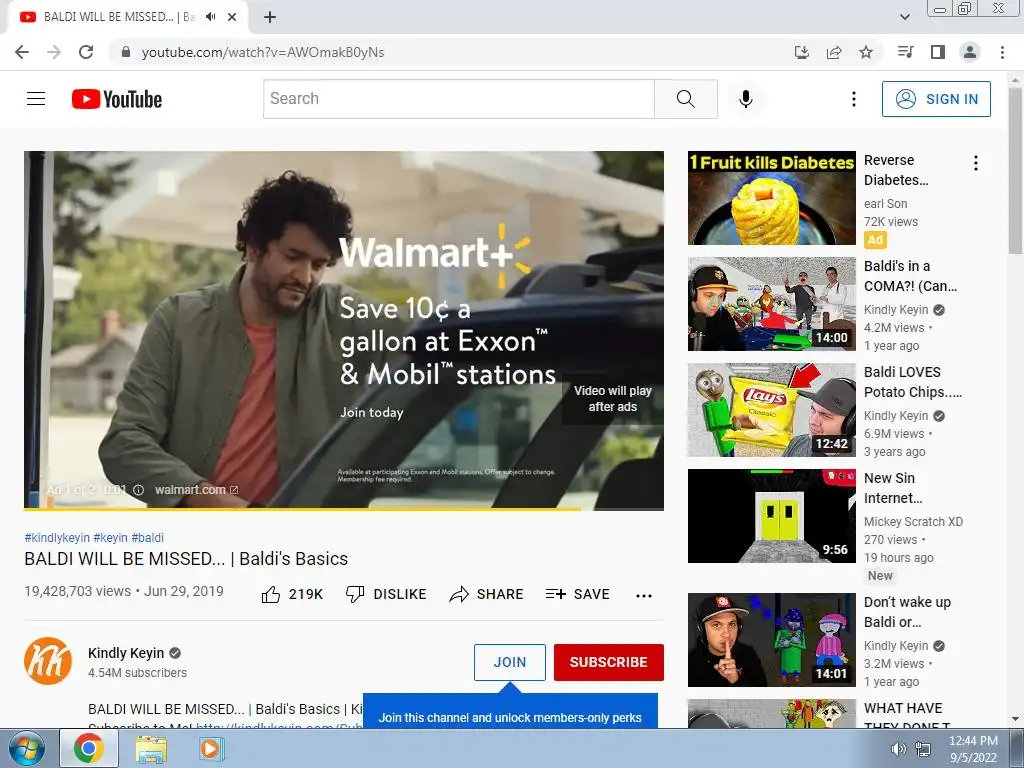Click the ad info circle icon

(138, 490)
